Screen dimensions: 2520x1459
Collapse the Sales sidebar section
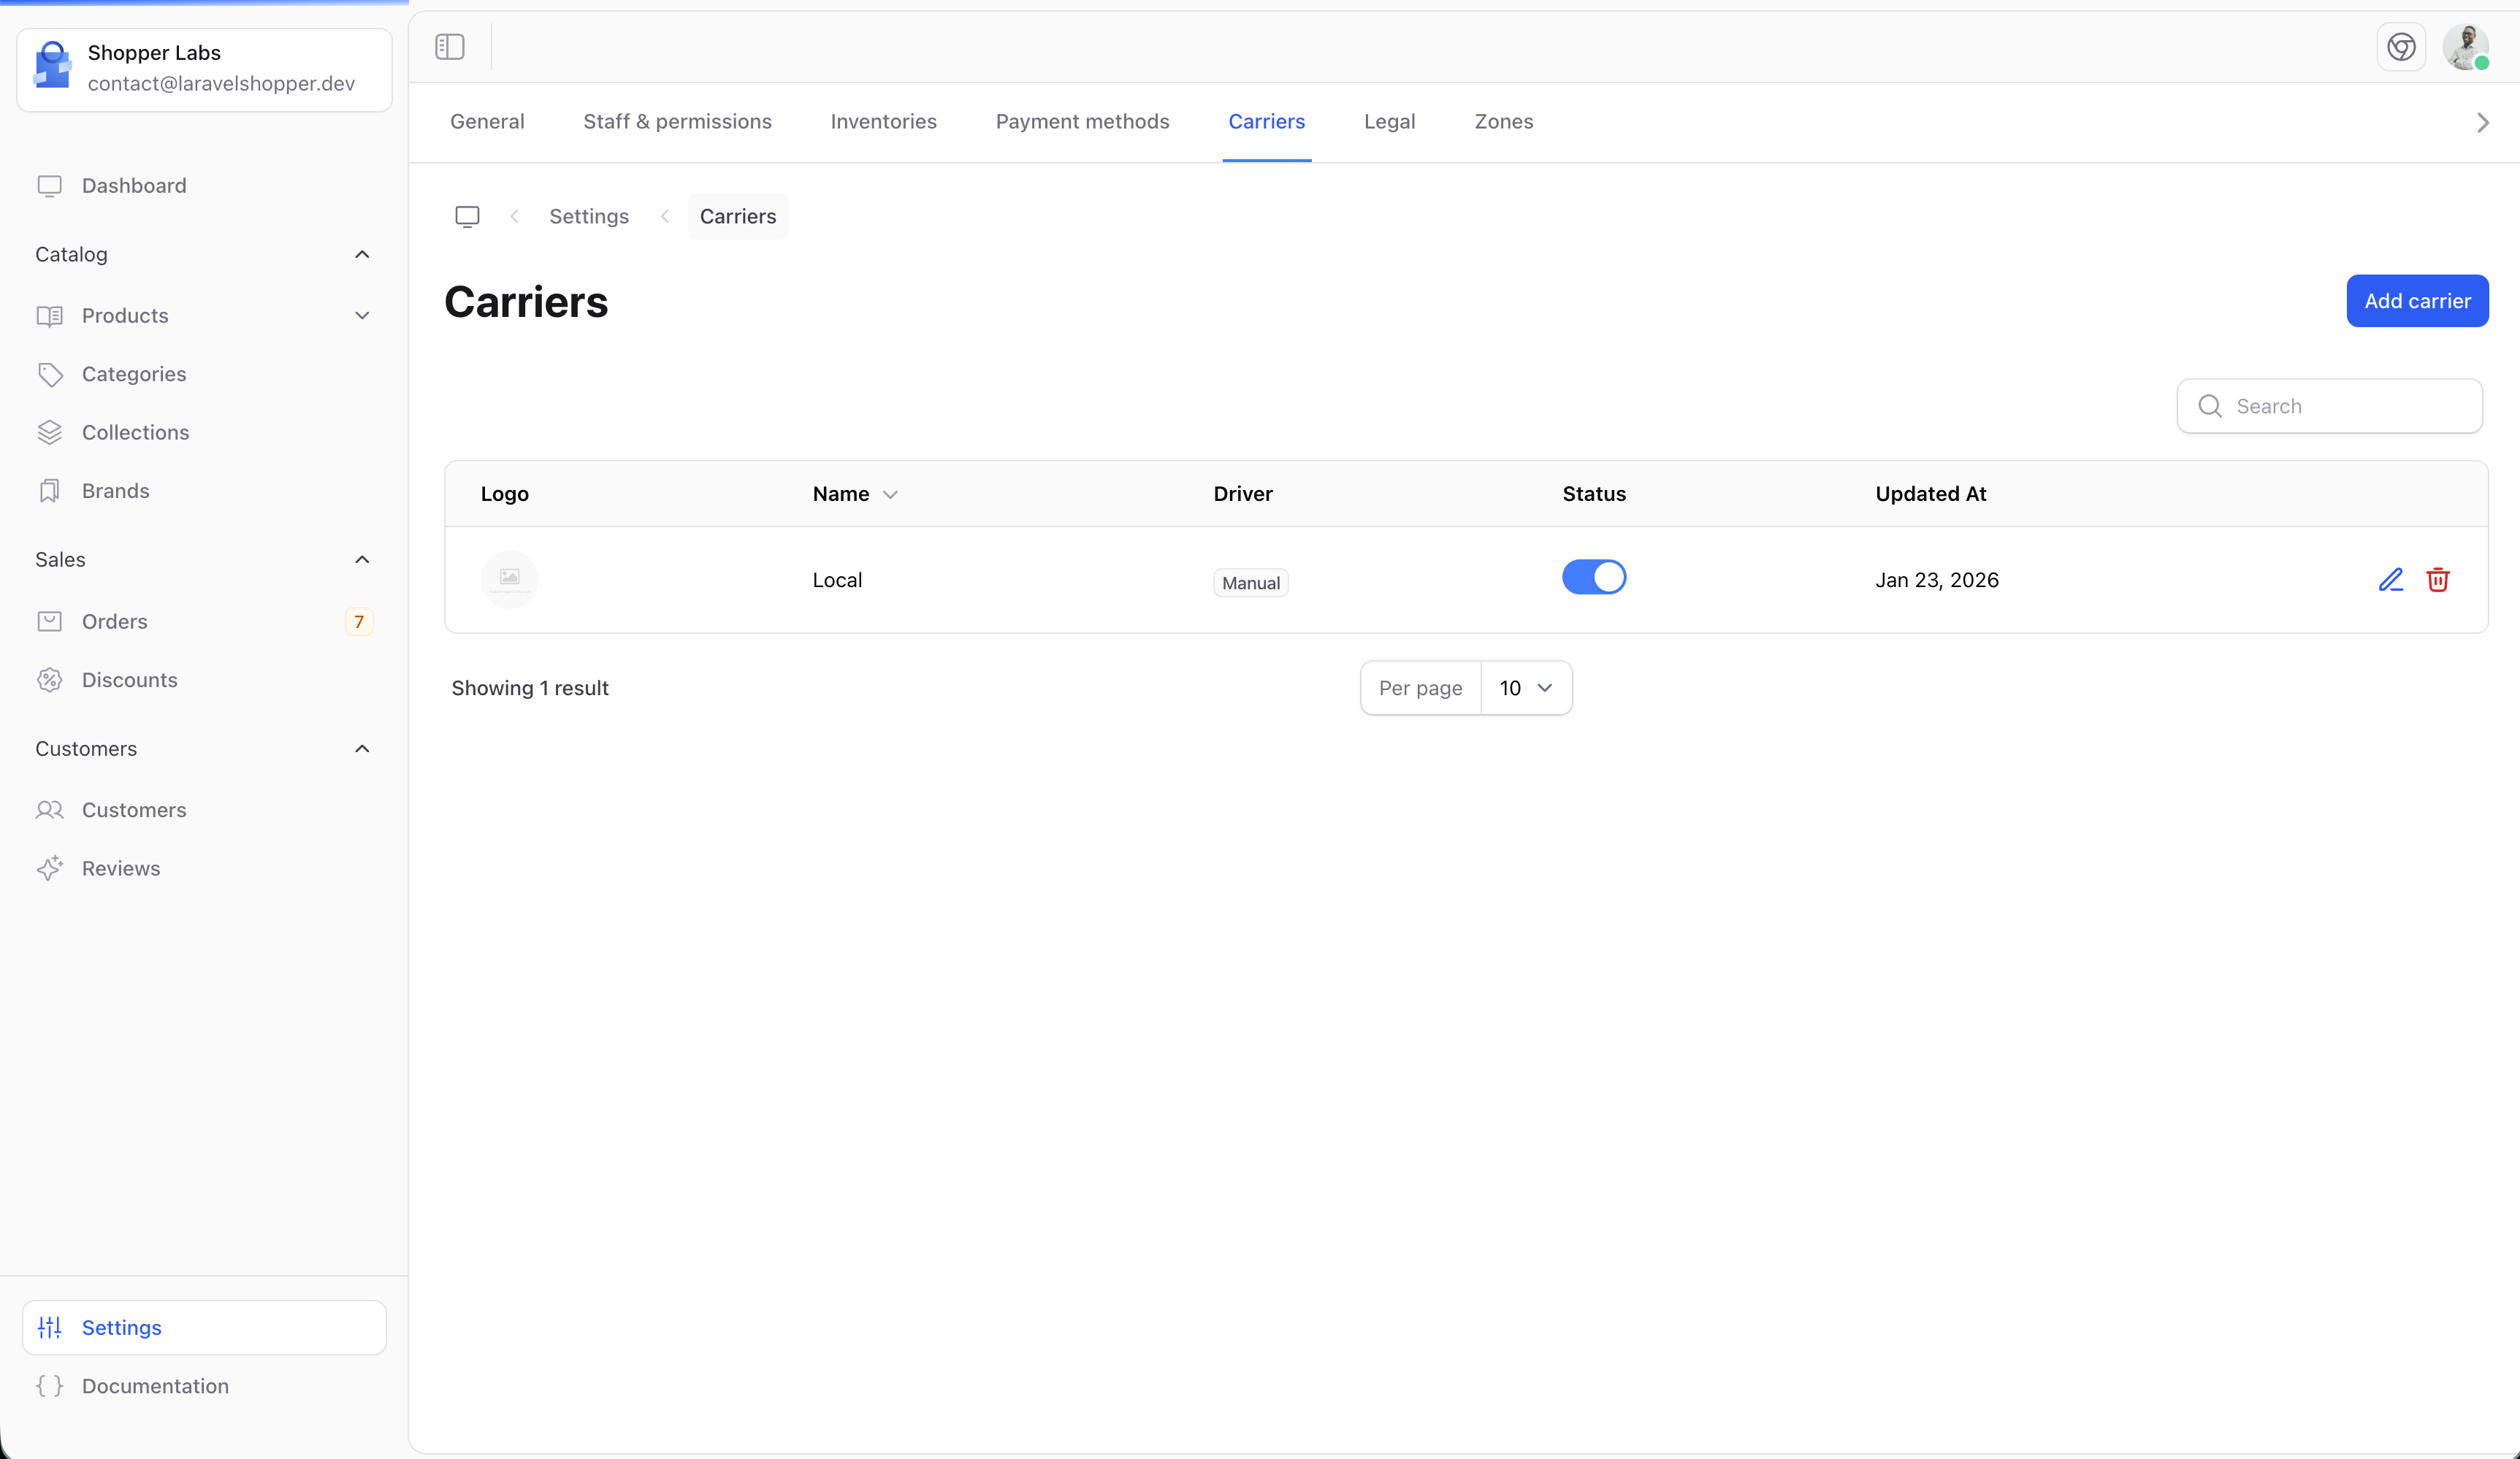click(362, 559)
